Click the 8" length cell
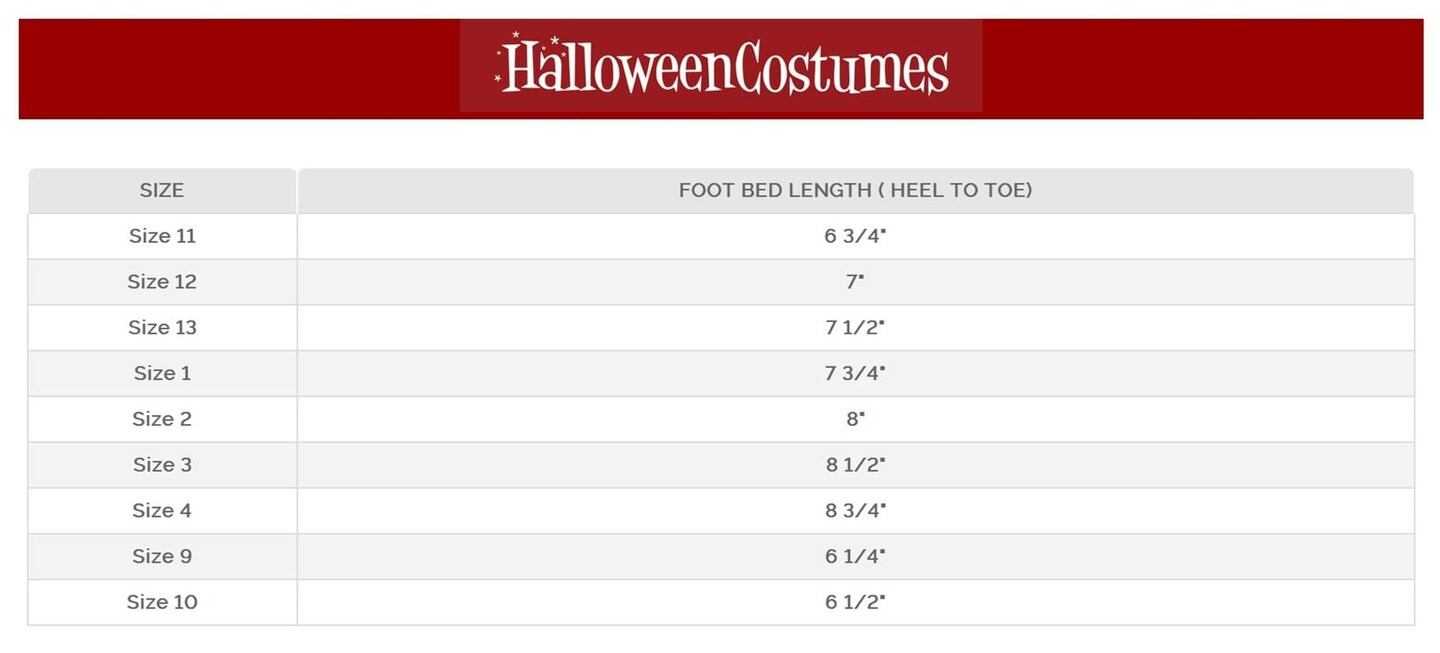Viewport: 1440px width, 653px height. (855, 419)
